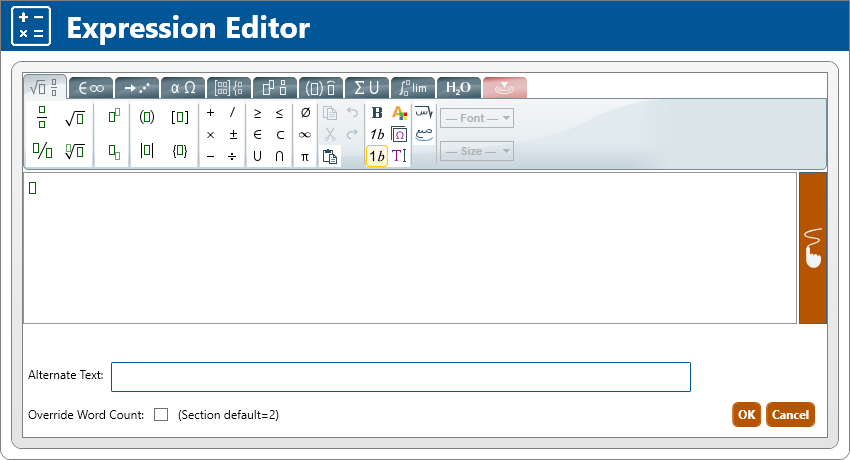The height and width of the screenshot is (460, 850).
Task: Open the Font dropdown
Action: point(477,118)
